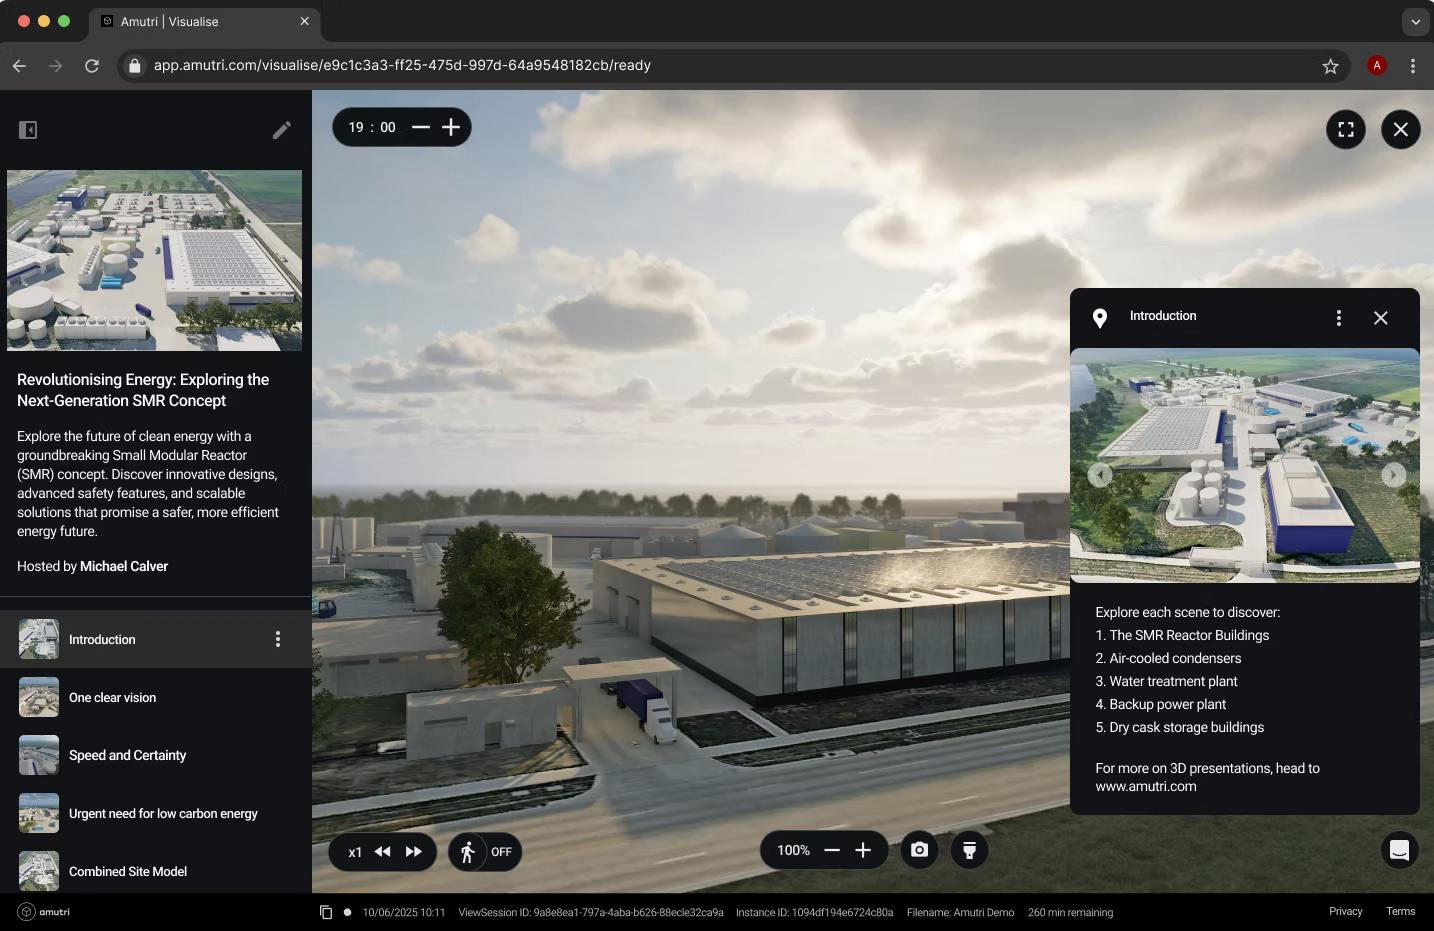Open Introduction scene's three-dot menu in sidebar
Screen dimensions: 1434x931
(x=278, y=639)
